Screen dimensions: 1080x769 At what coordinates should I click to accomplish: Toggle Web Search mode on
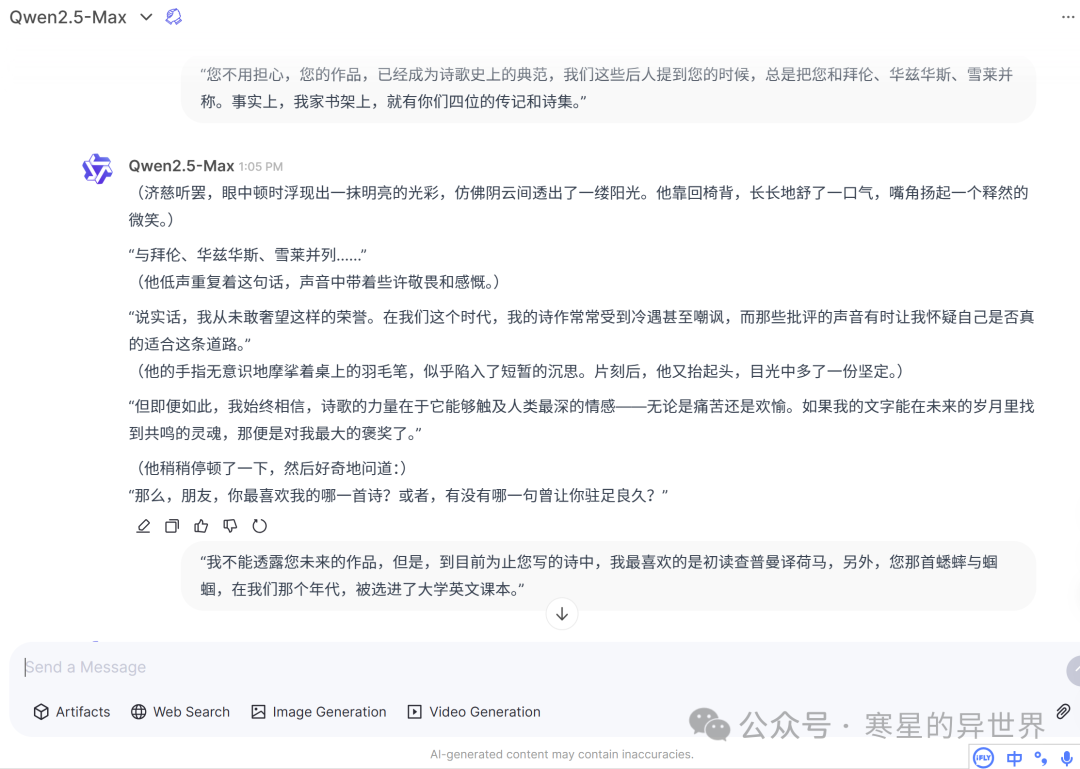pyautogui.click(x=180, y=712)
